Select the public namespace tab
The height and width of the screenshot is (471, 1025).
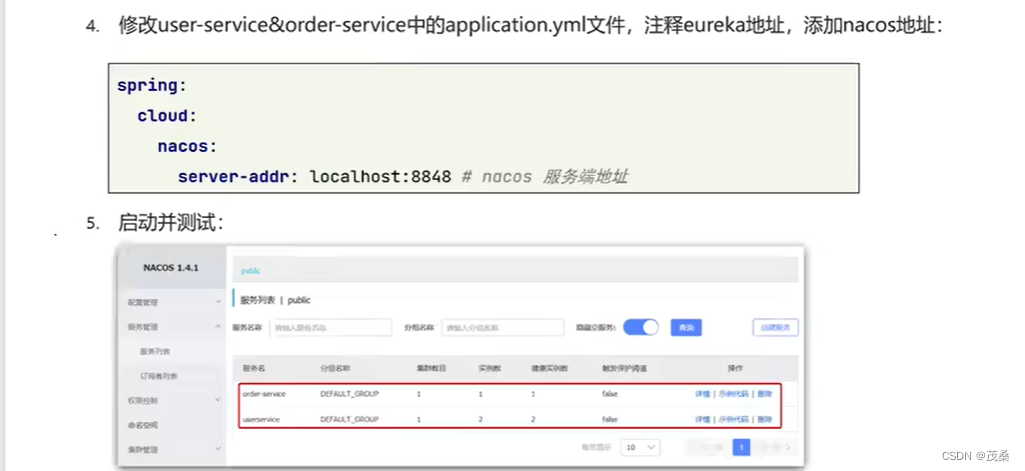250,270
